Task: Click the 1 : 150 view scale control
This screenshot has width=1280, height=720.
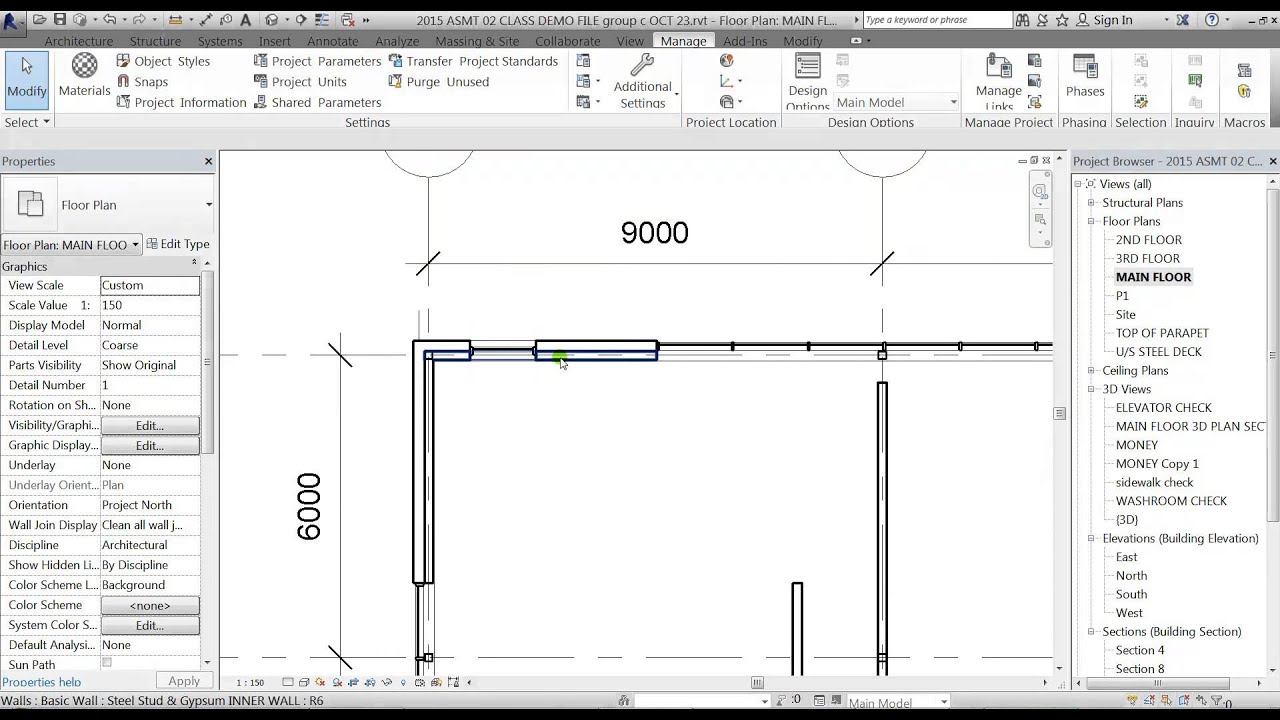Action: point(250,682)
